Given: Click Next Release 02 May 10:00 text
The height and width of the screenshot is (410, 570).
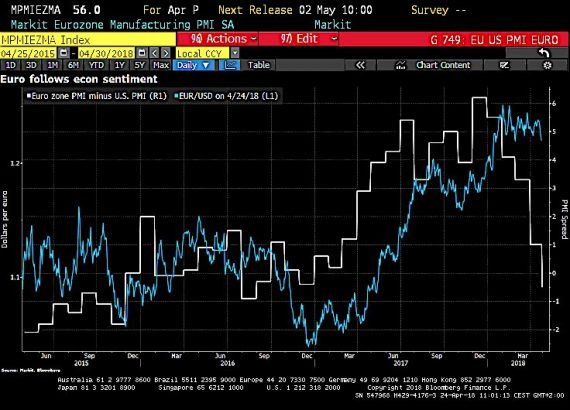Looking at the screenshot, I should tap(295, 10).
